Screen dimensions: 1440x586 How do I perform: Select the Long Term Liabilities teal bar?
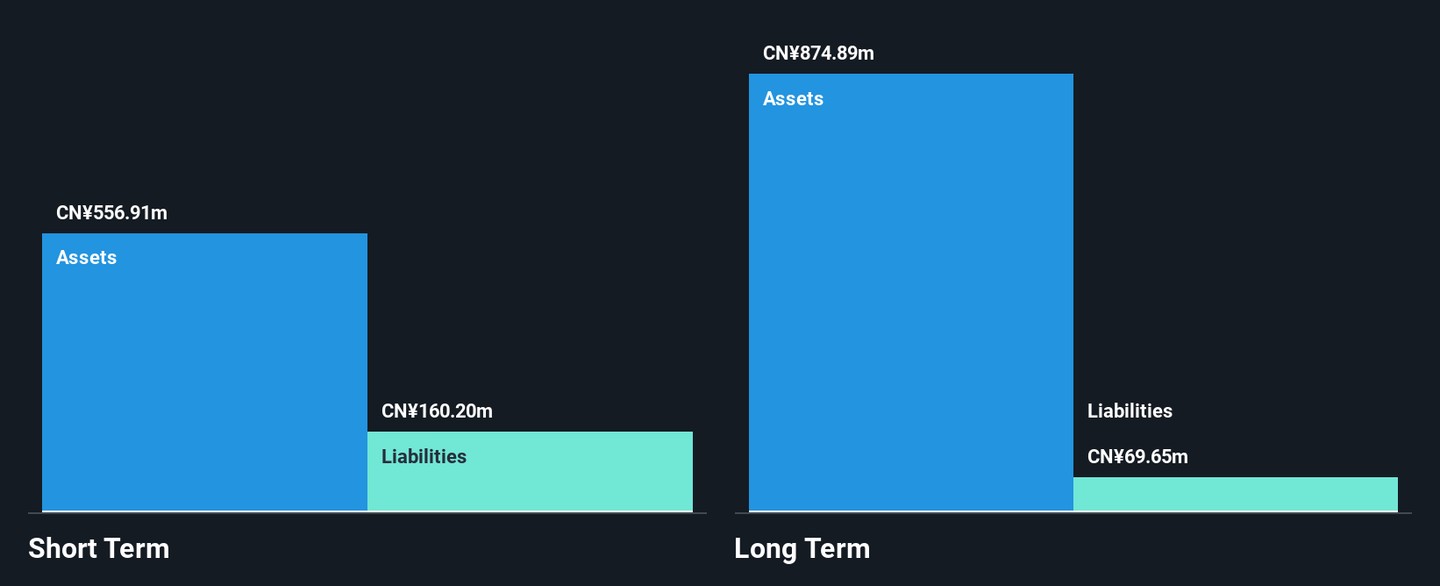[1235, 494]
